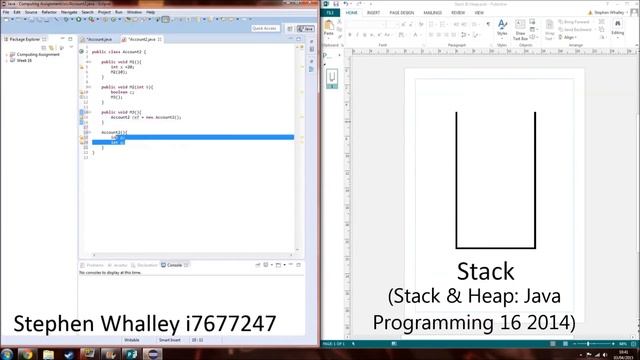Screen dimensions: 640x360
Task: Click the 'public class Account2 {' line
Action: (119, 52)
